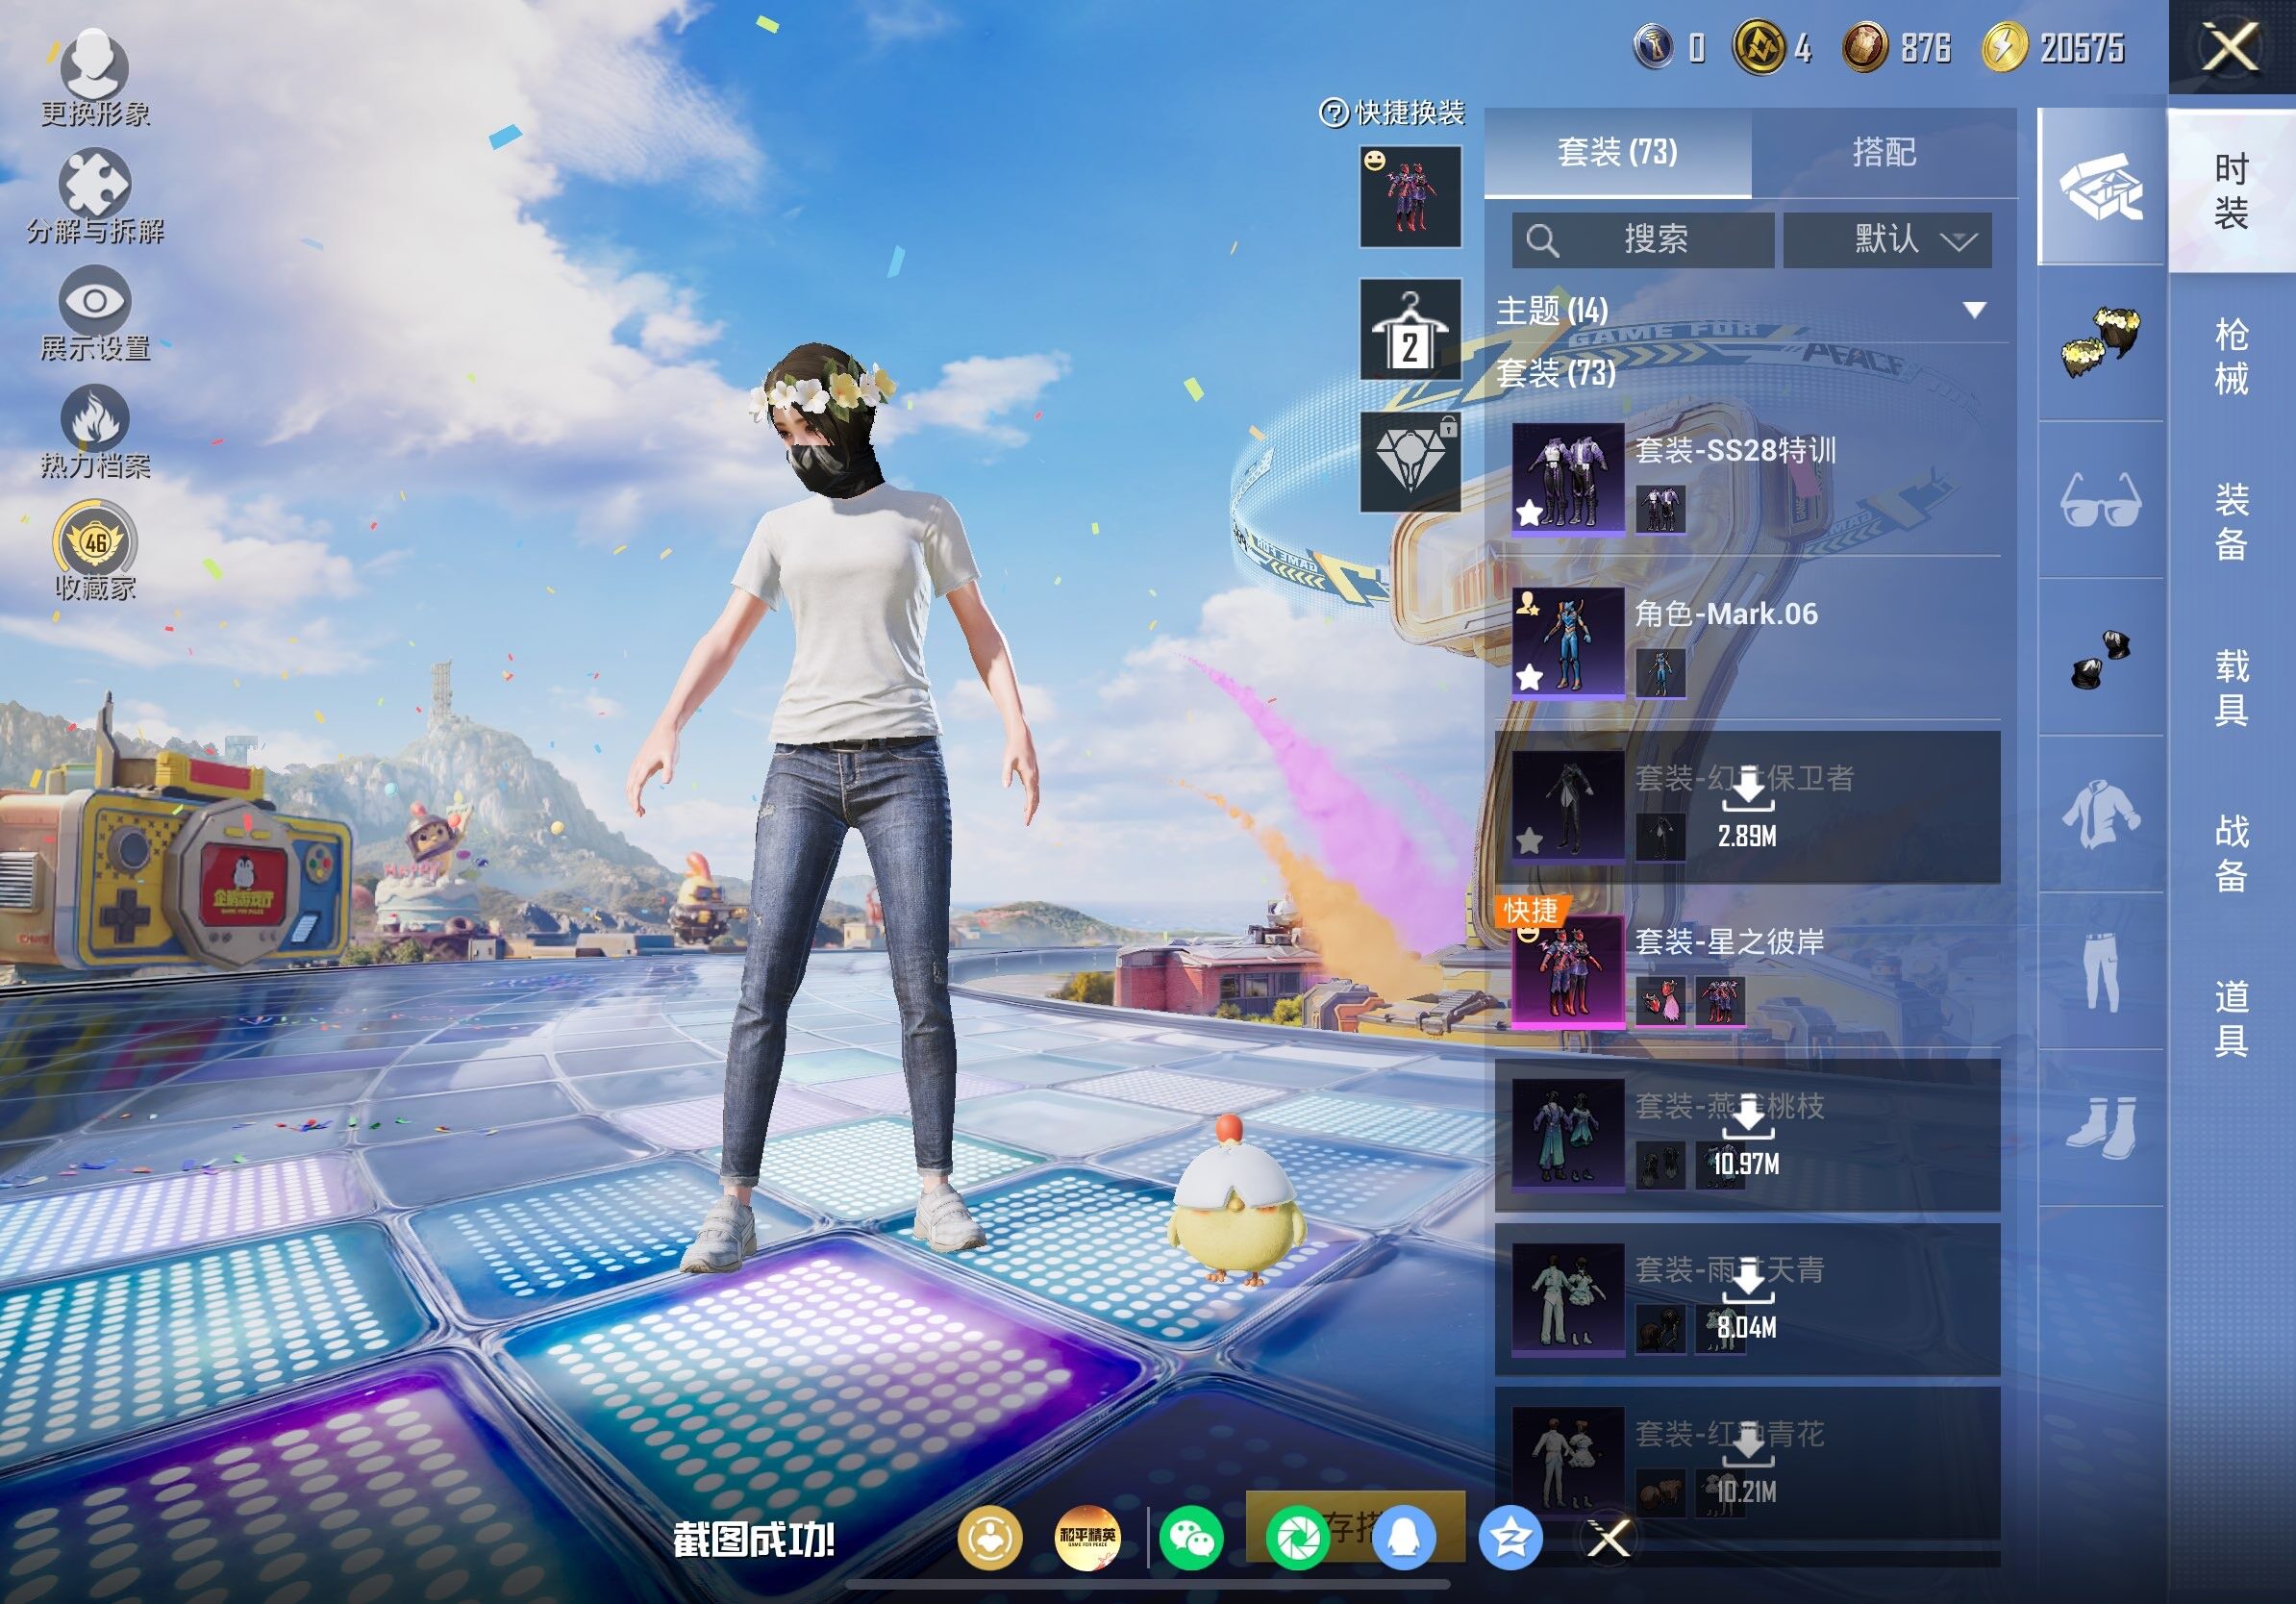Share screenshot via WeChat icon
This screenshot has width=2296, height=1604.
pos(1192,1538)
